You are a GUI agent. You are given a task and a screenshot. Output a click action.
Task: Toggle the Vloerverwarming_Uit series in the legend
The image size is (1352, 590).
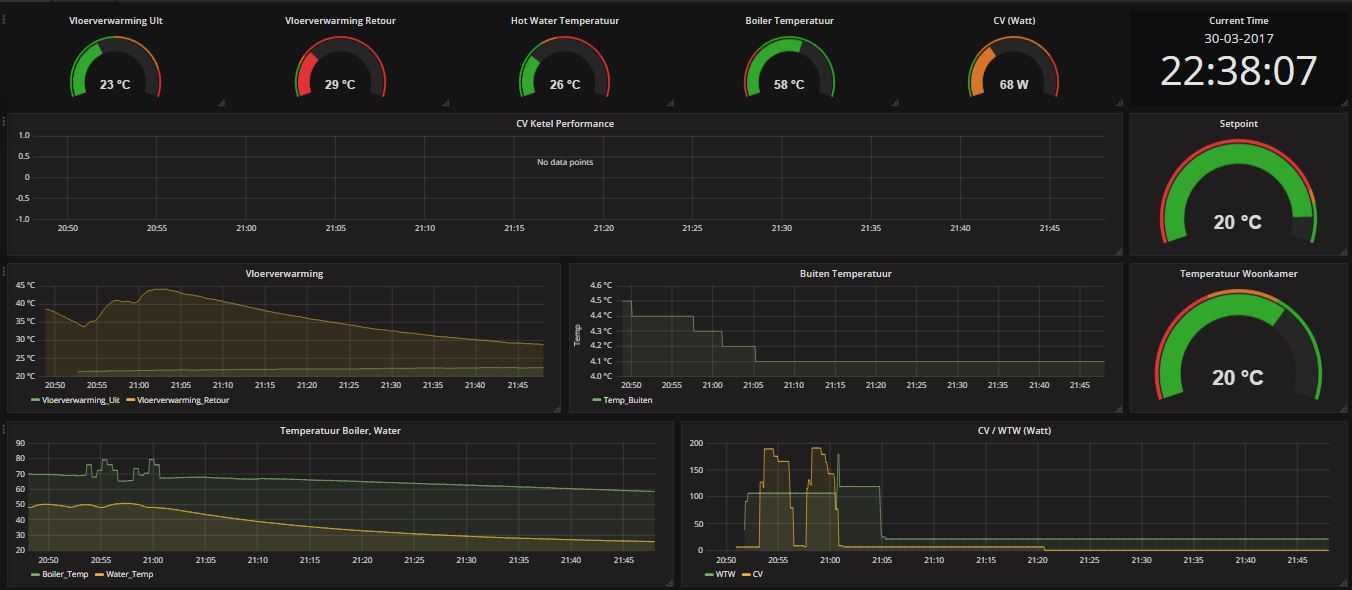coord(80,400)
